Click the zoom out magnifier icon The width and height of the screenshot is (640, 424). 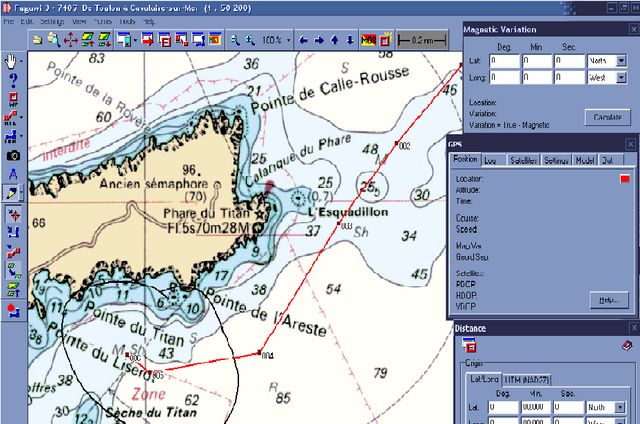pyautogui.click(x=234, y=40)
